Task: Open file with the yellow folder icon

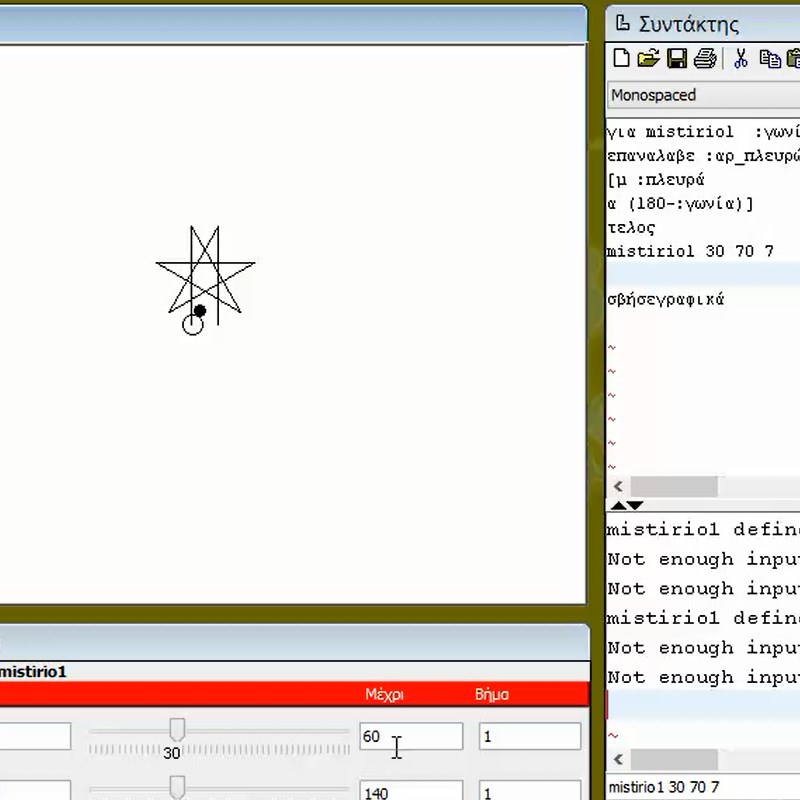Action: (x=648, y=58)
